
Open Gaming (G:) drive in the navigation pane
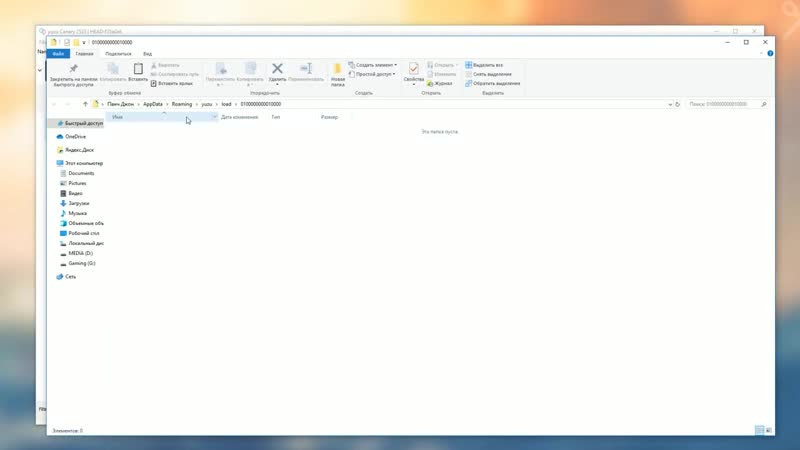[x=78, y=263]
